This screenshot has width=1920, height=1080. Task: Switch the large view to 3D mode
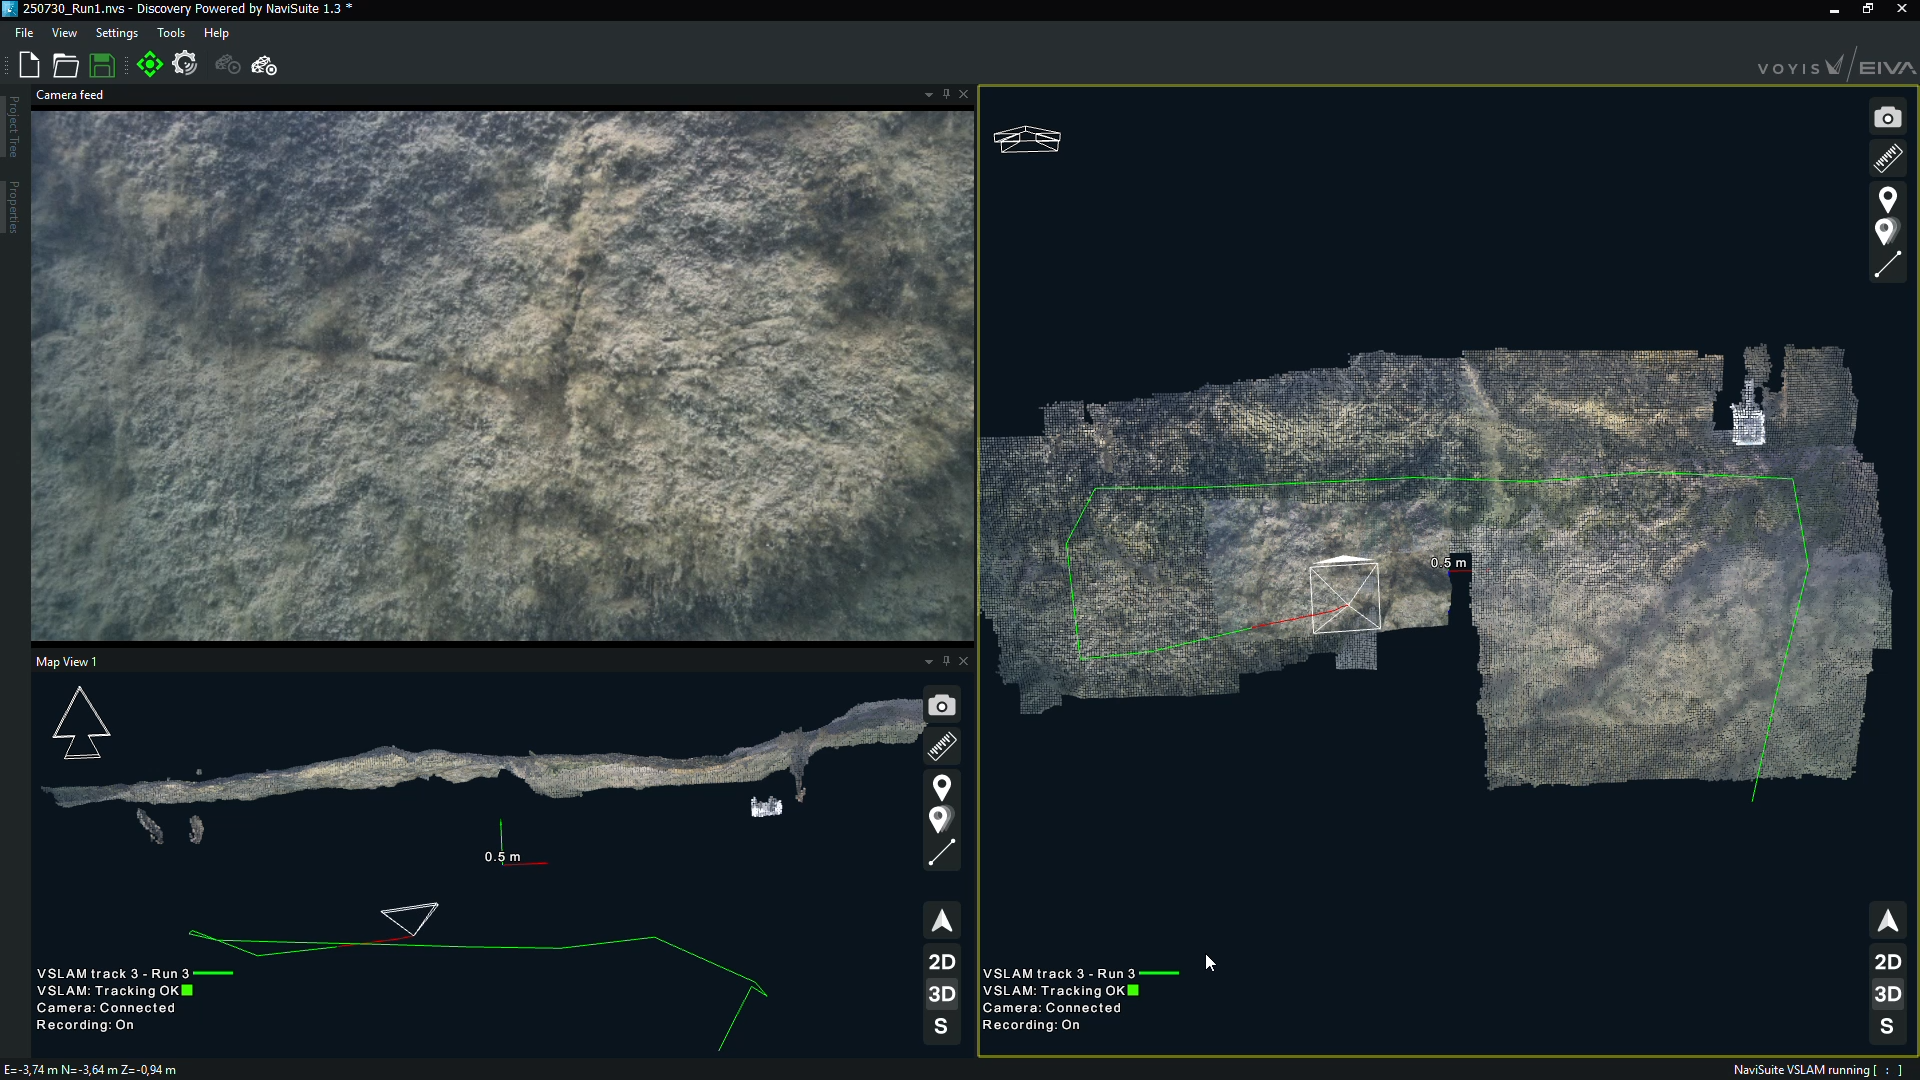1887,994
